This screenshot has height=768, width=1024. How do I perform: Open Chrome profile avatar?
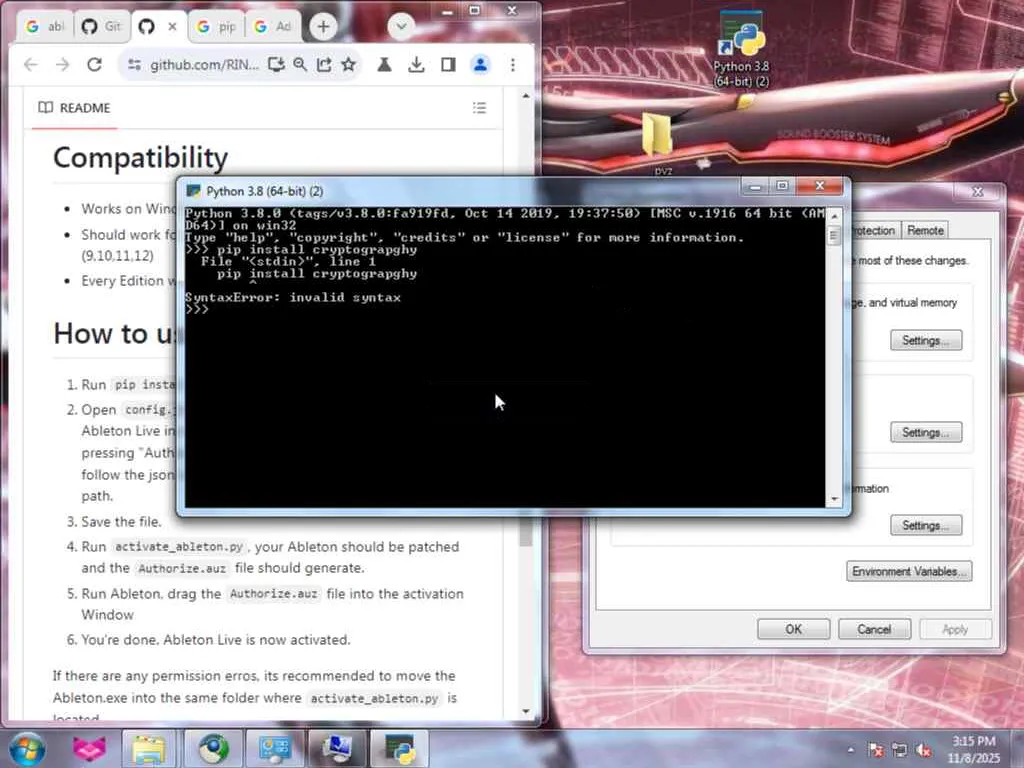coord(481,65)
